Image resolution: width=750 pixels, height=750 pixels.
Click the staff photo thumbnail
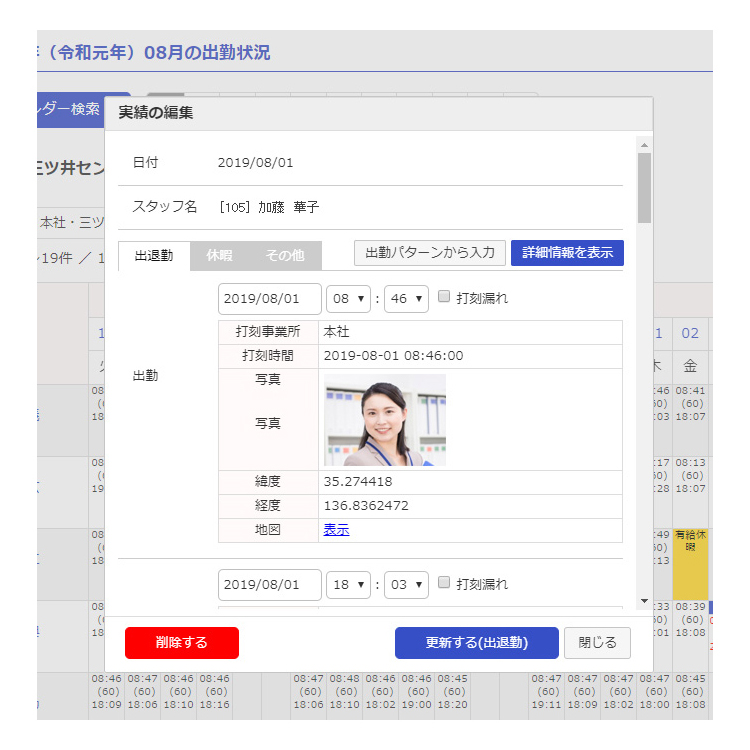coord(385,420)
